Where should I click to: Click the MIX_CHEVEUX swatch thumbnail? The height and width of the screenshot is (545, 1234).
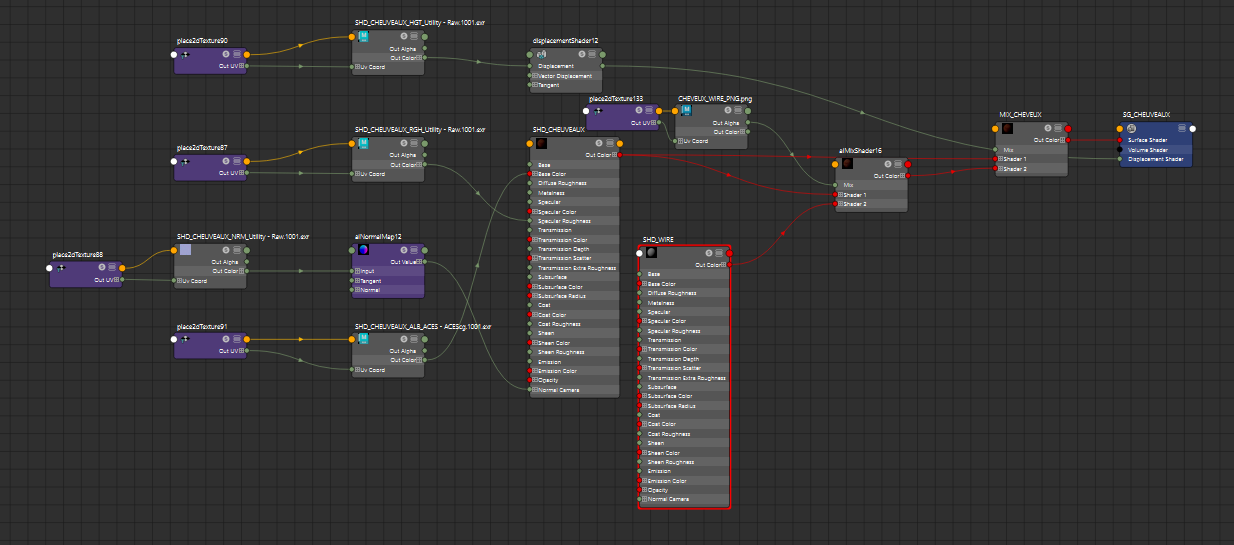(x=1008, y=128)
